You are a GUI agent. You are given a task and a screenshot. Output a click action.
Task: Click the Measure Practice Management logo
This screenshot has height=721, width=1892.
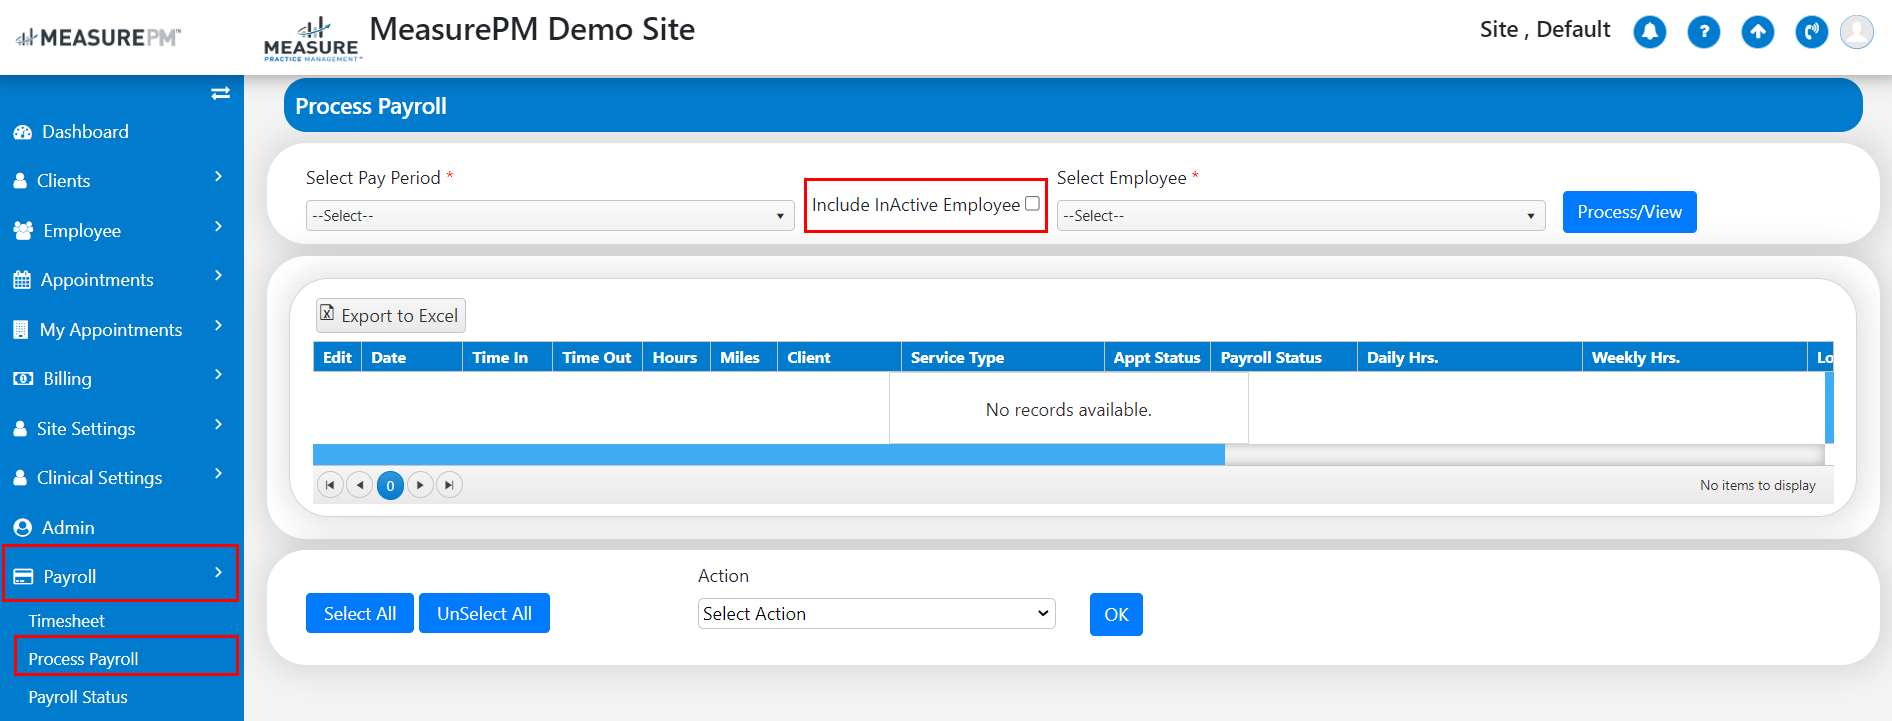coord(312,40)
